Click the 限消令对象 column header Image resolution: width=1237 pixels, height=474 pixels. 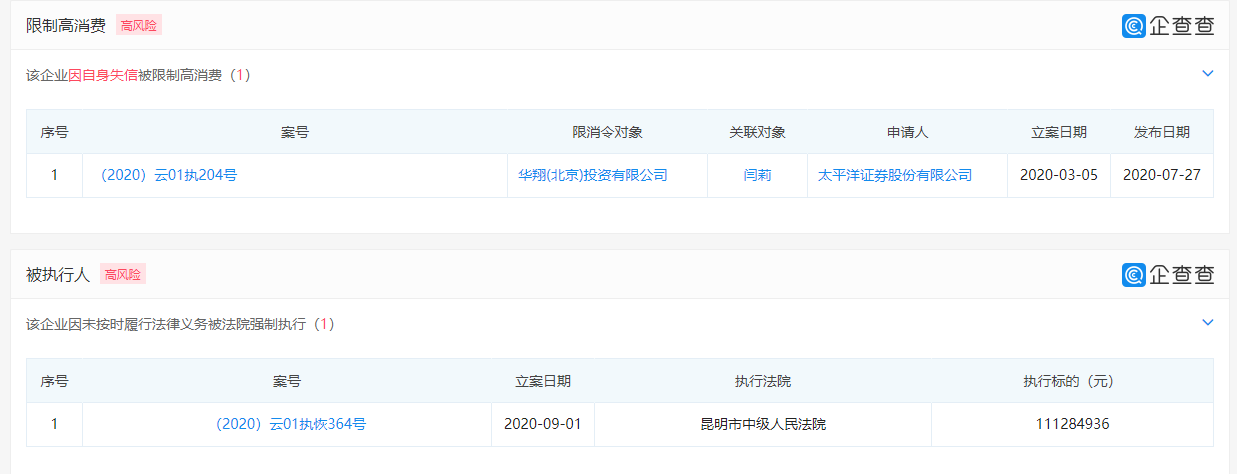click(607, 132)
